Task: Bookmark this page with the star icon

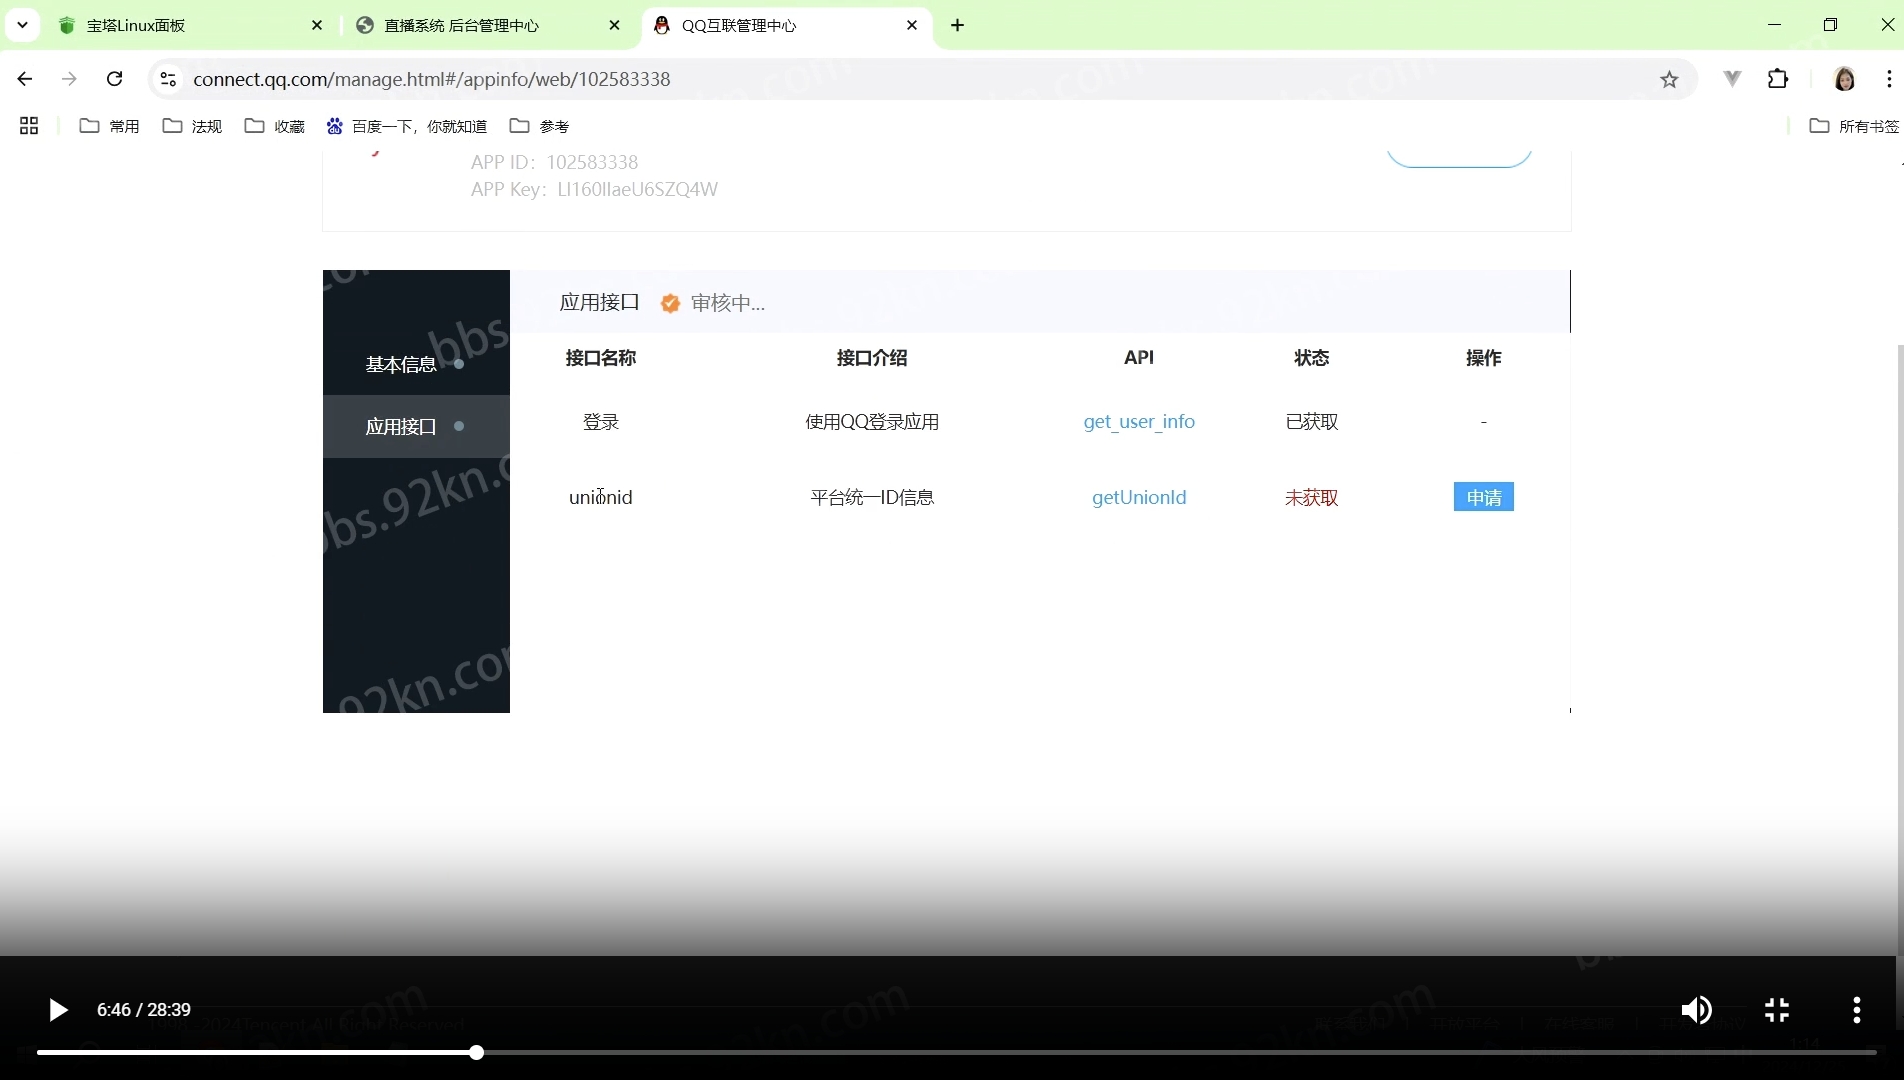Action: 1669,79
